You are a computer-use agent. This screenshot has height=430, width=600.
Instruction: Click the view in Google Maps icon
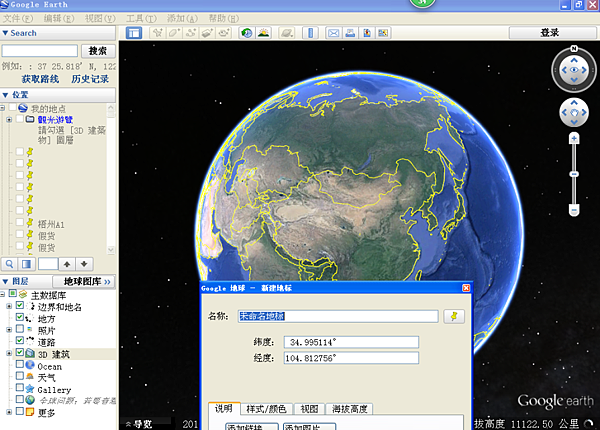click(367, 33)
